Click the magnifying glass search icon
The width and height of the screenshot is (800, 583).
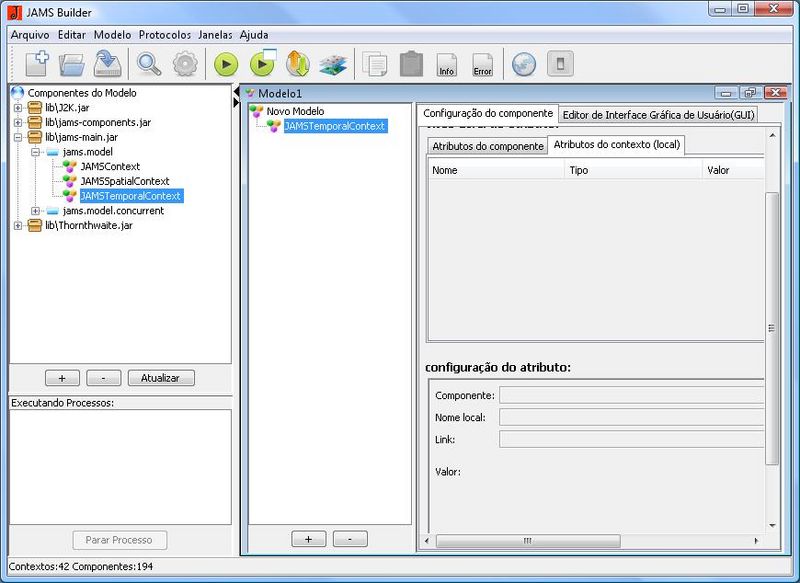pyautogui.click(x=149, y=64)
